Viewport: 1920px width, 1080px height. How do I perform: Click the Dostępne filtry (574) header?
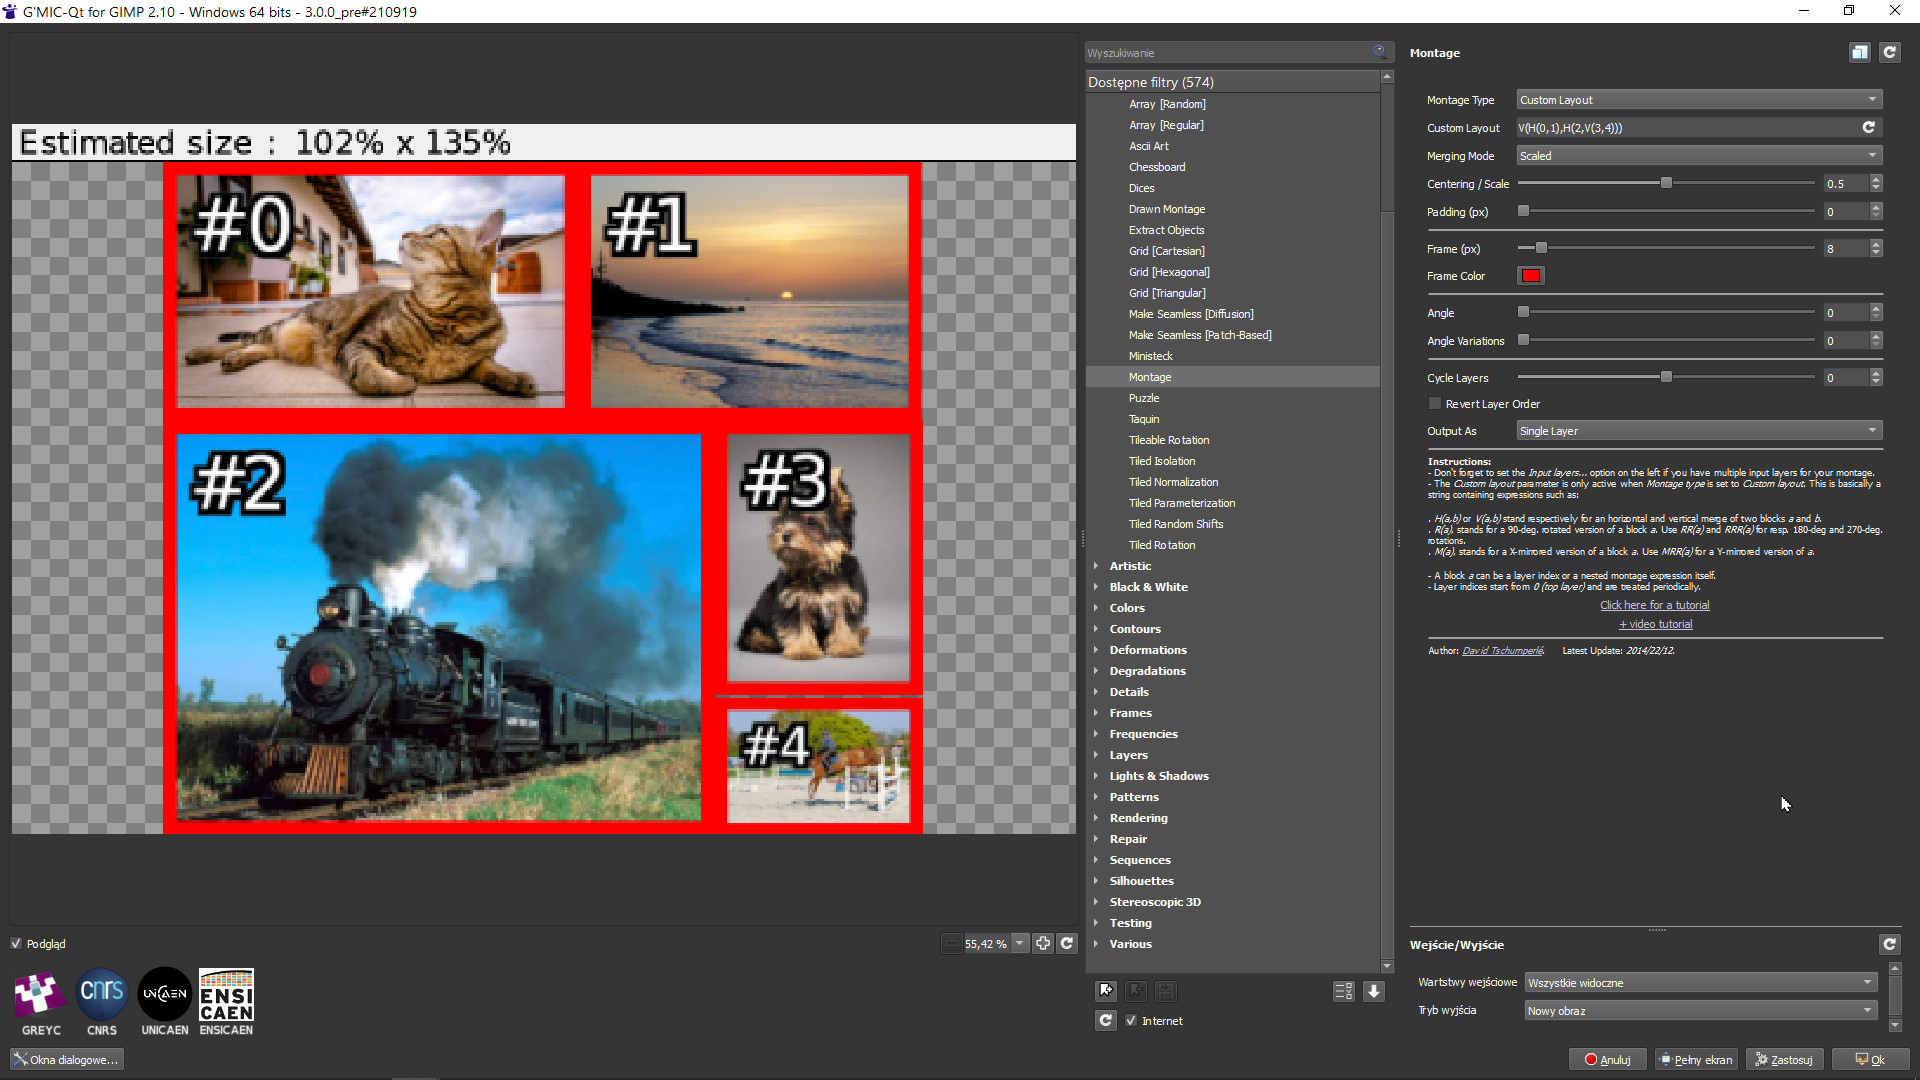(x=1232, y=82)
